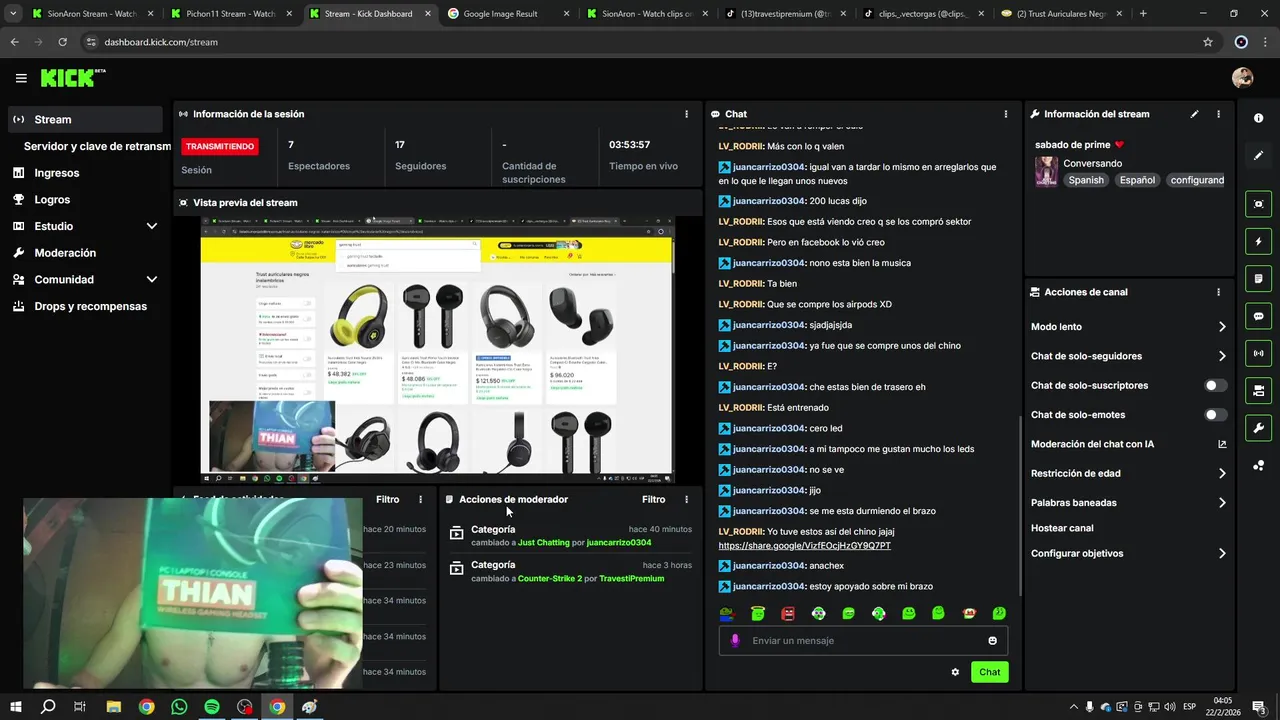Open emoji picker in message box
The image size is (1280, 720).
pyautogui.click(x=992, y=641)
